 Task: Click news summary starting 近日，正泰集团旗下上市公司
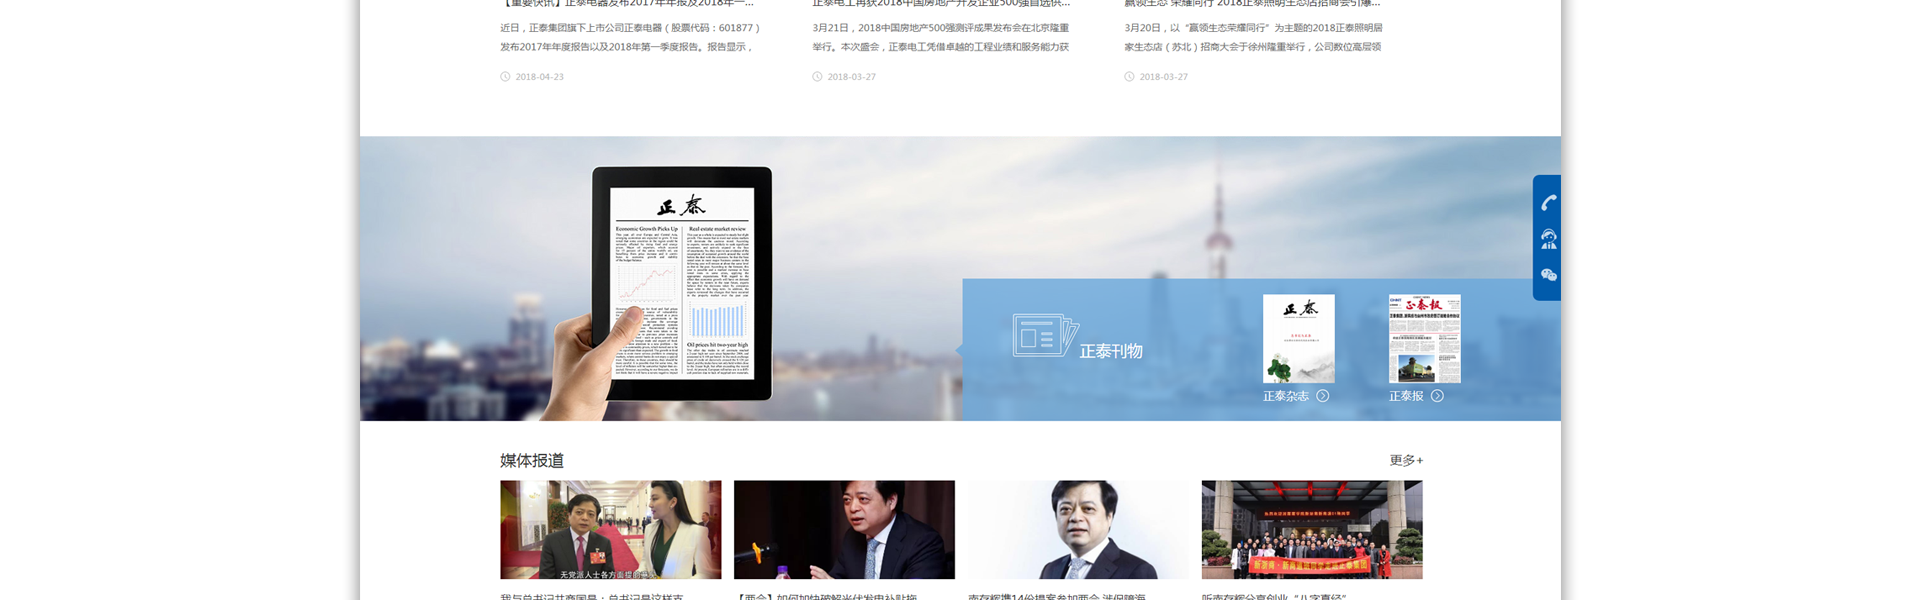631,37
